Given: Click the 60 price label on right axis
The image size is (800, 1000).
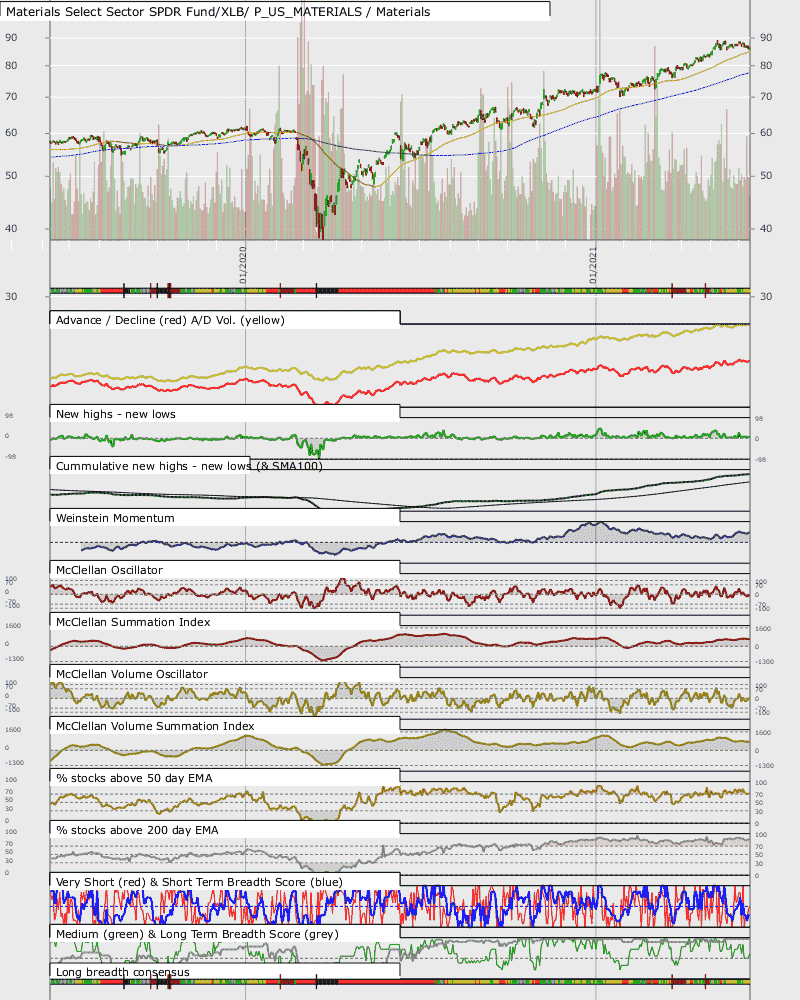Looking at the screenshot, I should (766, 133).
